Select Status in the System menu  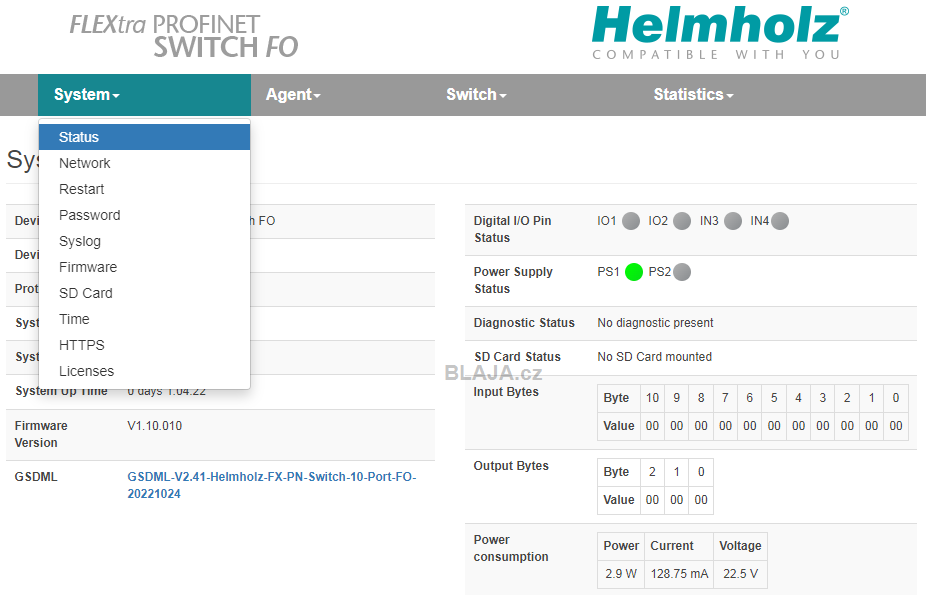(x=145, y=137)
